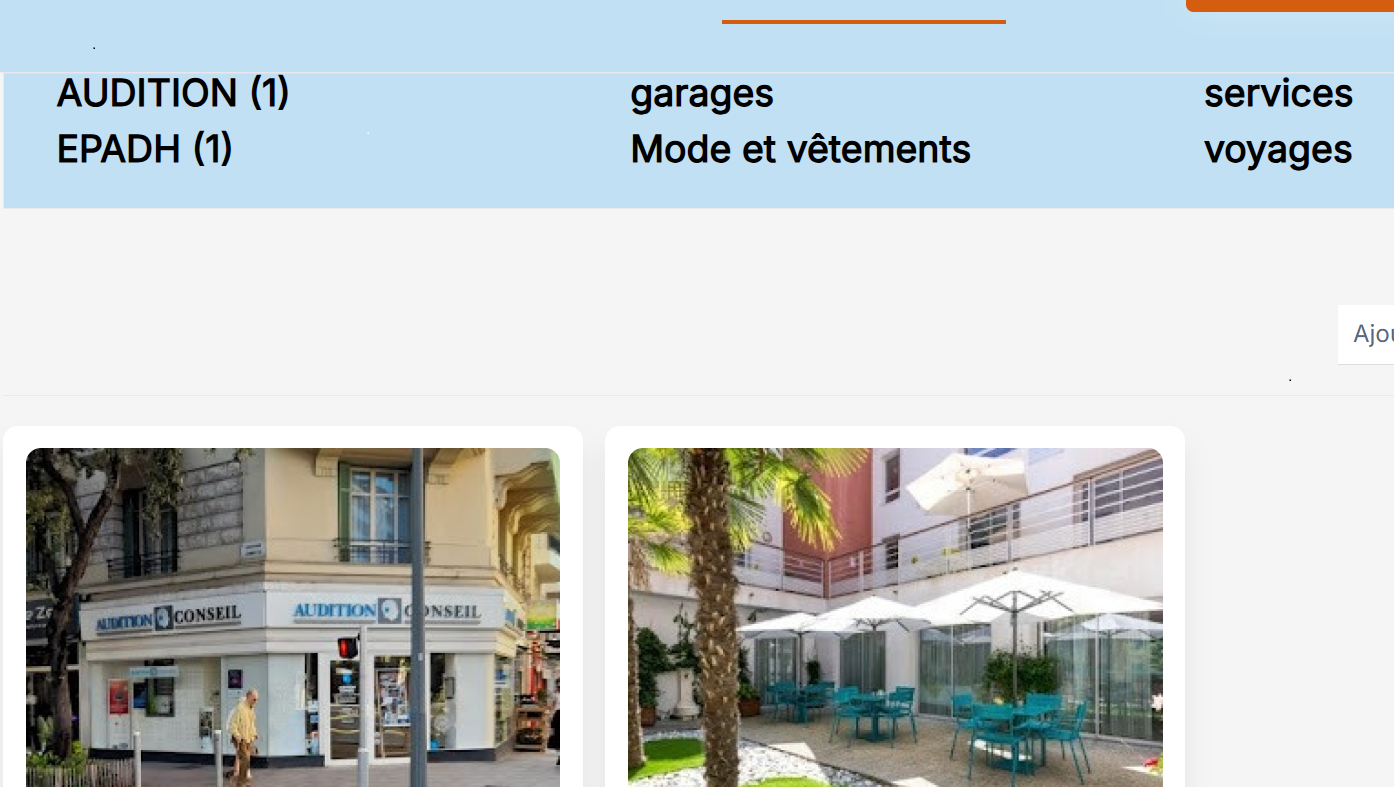Image resolution: width=1394 pixels, height=787 pixels.
Task: Click the orange button in the header
Action: pos(1290,5)
